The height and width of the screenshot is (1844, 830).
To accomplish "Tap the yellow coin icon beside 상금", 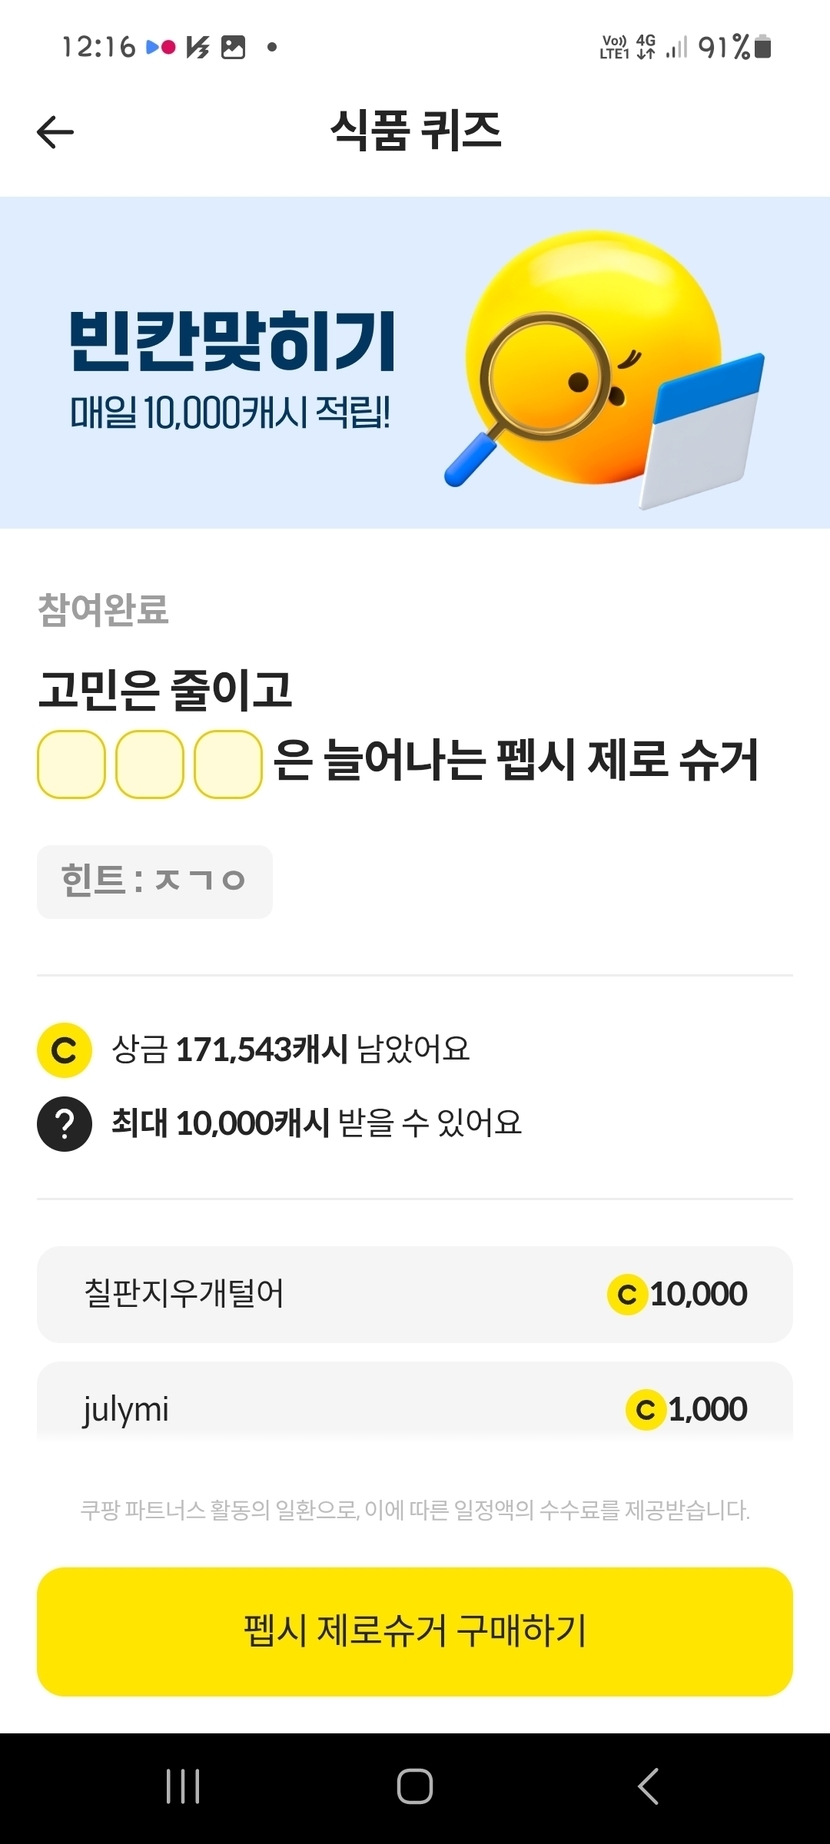I will 64,1050.
